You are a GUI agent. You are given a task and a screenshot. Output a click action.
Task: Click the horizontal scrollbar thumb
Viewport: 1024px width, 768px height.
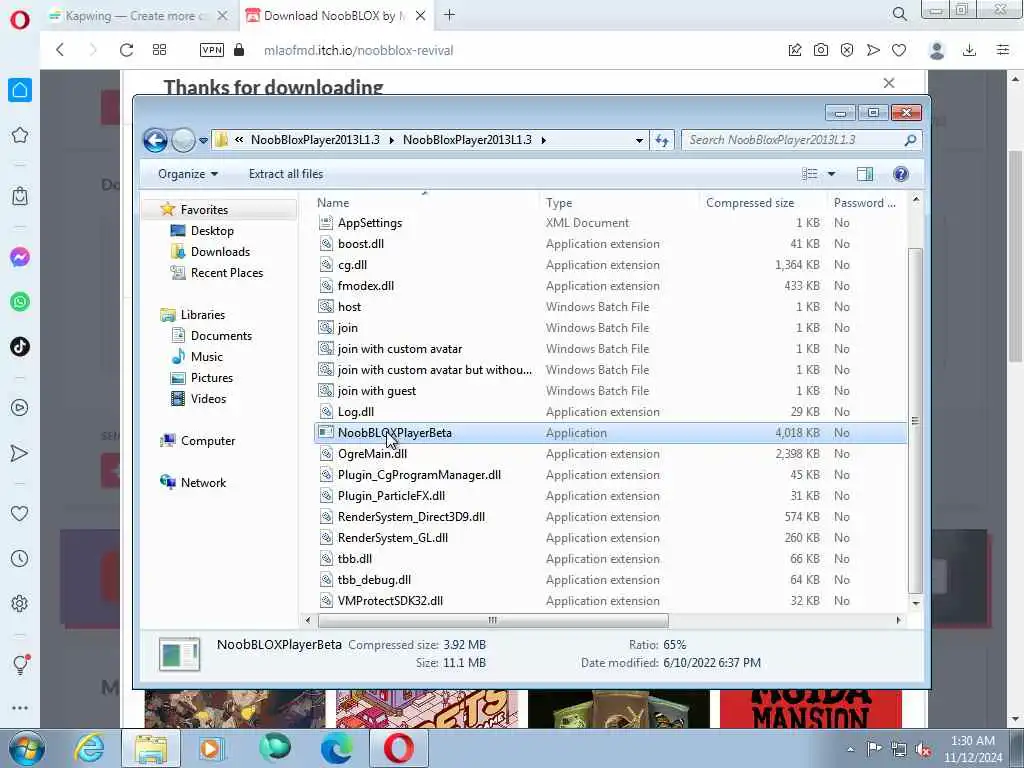coord(493,620)
